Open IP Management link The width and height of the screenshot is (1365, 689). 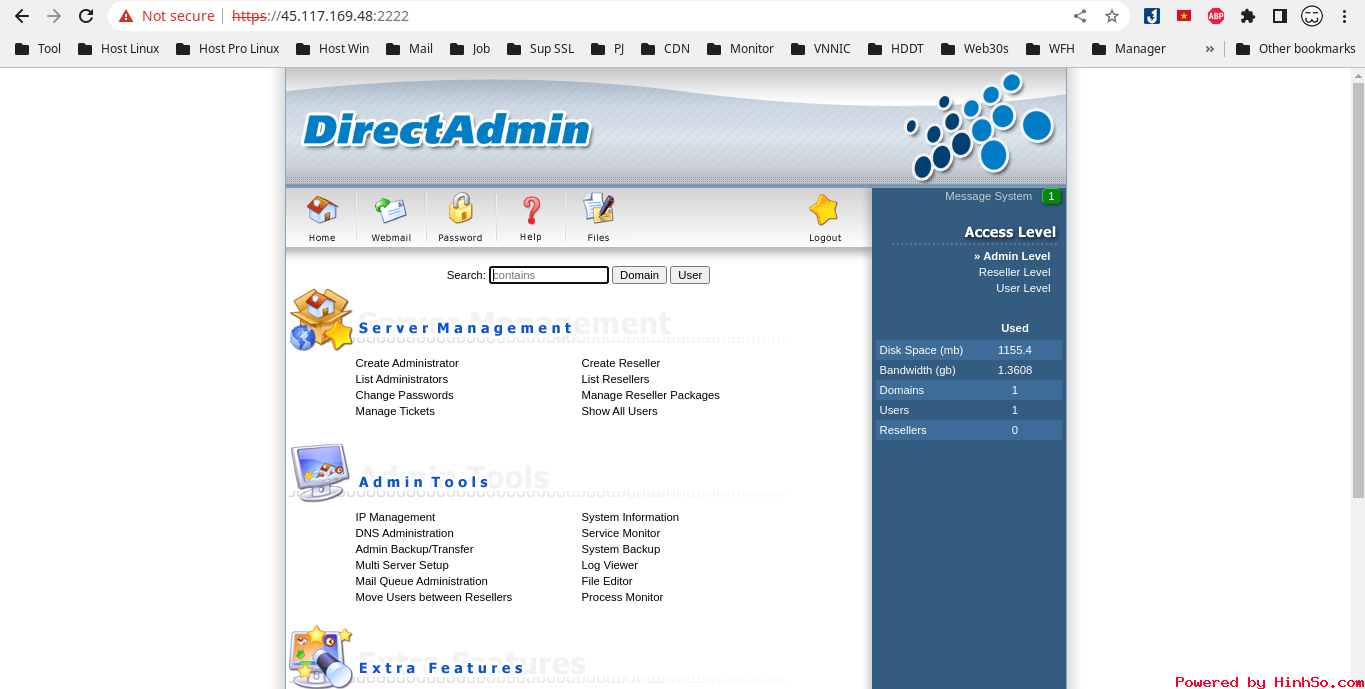point(395,517)
